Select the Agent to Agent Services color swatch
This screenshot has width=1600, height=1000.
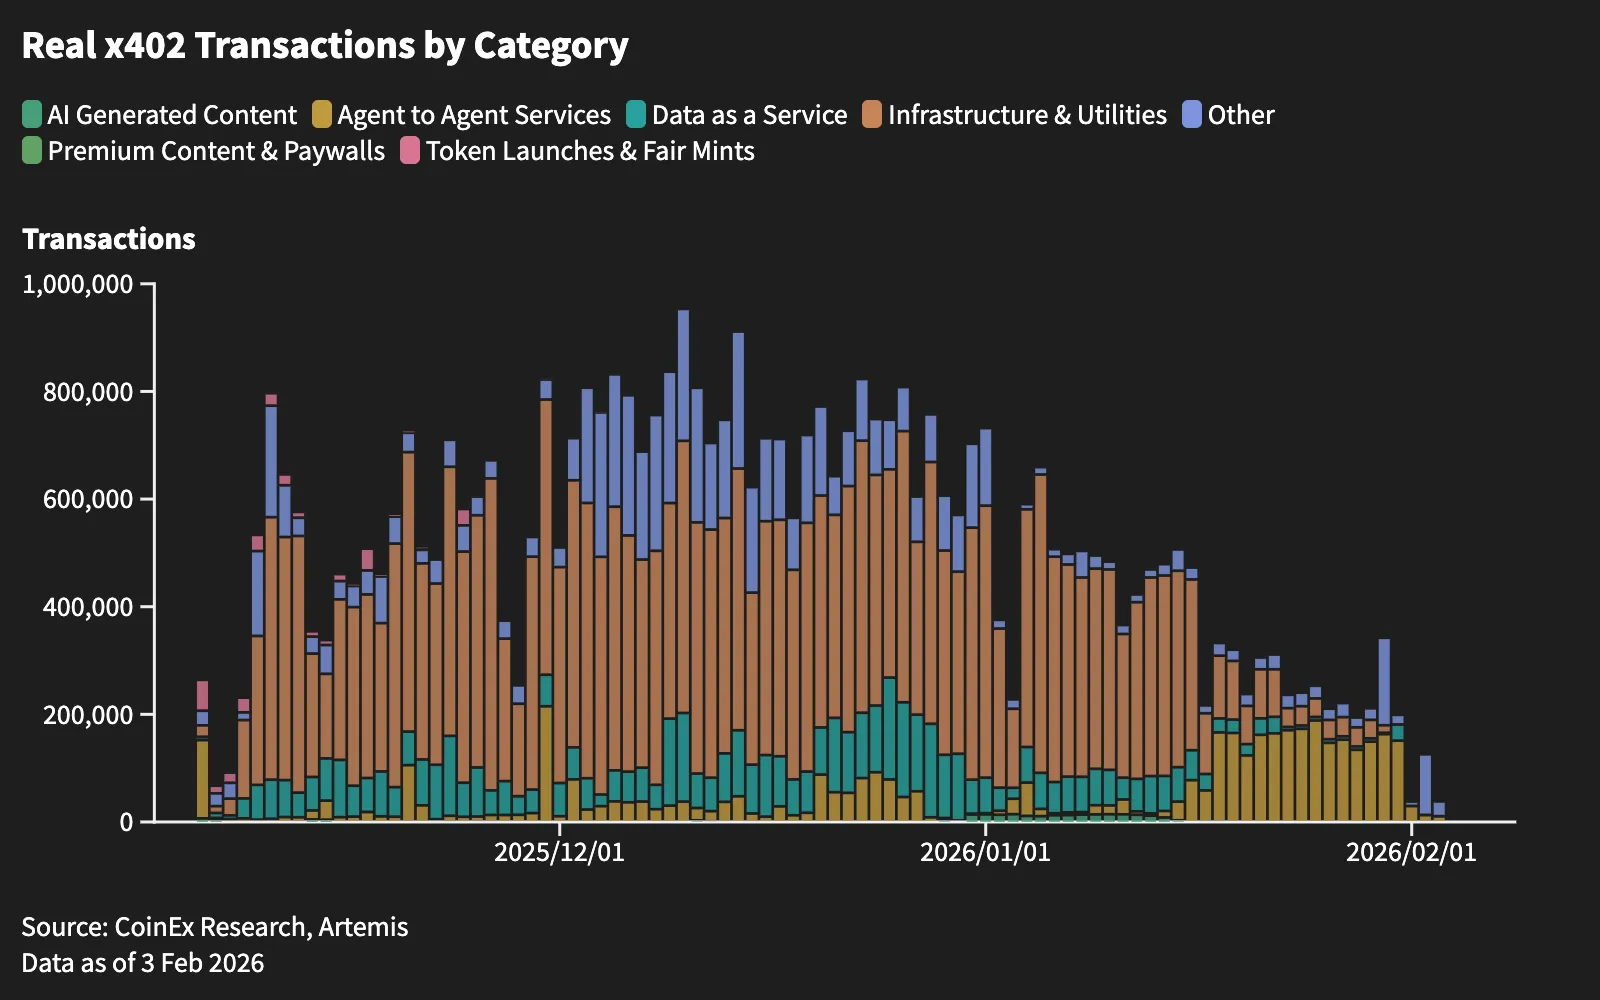pyautogui.click(x=322, y=115)
